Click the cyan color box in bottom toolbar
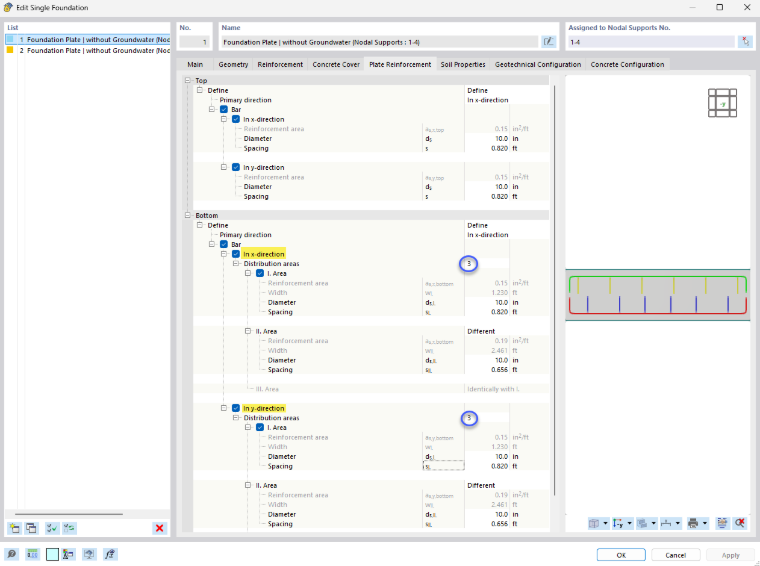Screen dimensions: 760x566 [x=52, y=554]
